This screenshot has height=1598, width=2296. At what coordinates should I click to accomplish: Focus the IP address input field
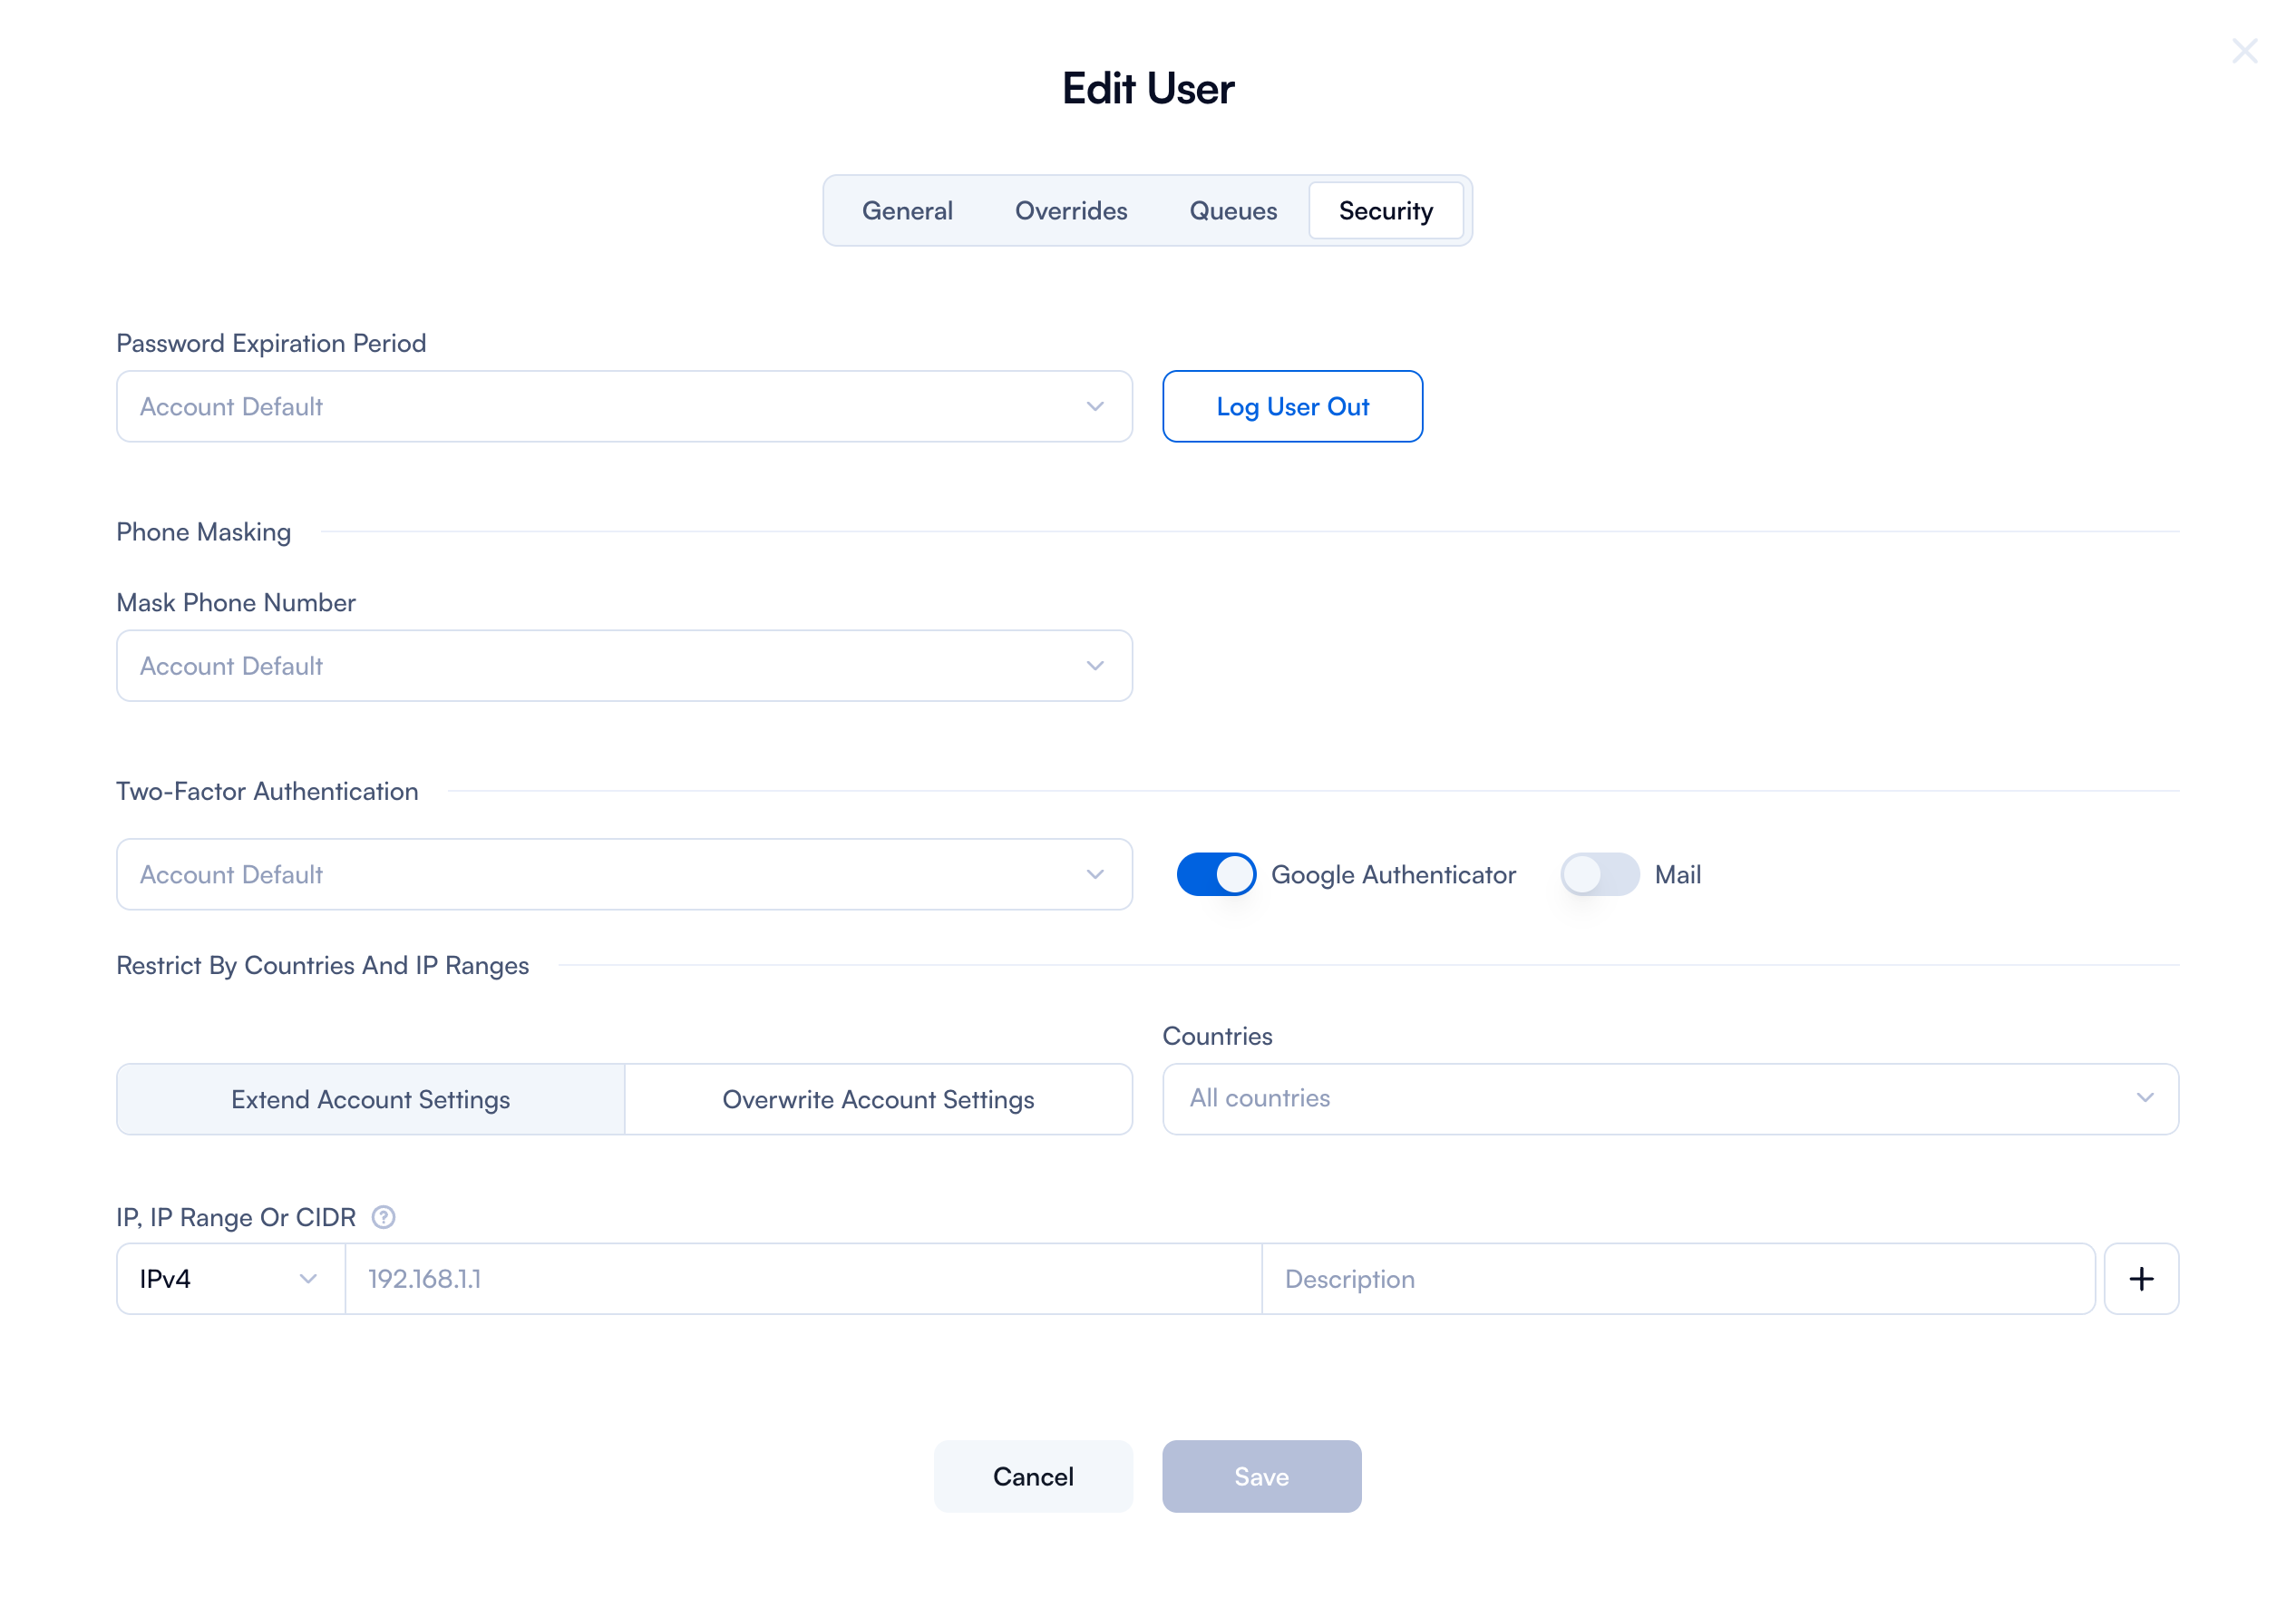802,1278
